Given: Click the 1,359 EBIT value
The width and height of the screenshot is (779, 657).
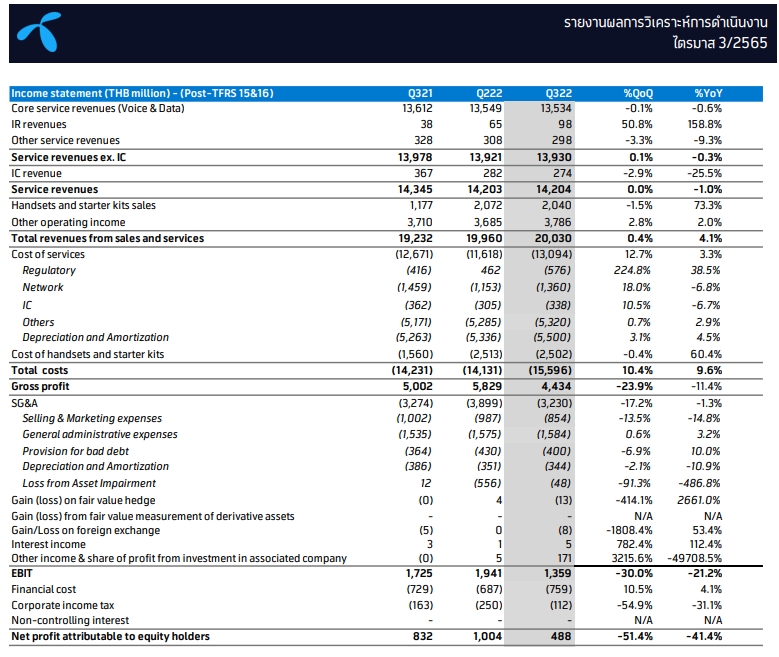Looking at the screenshot, I should click(x=557, y=573).
